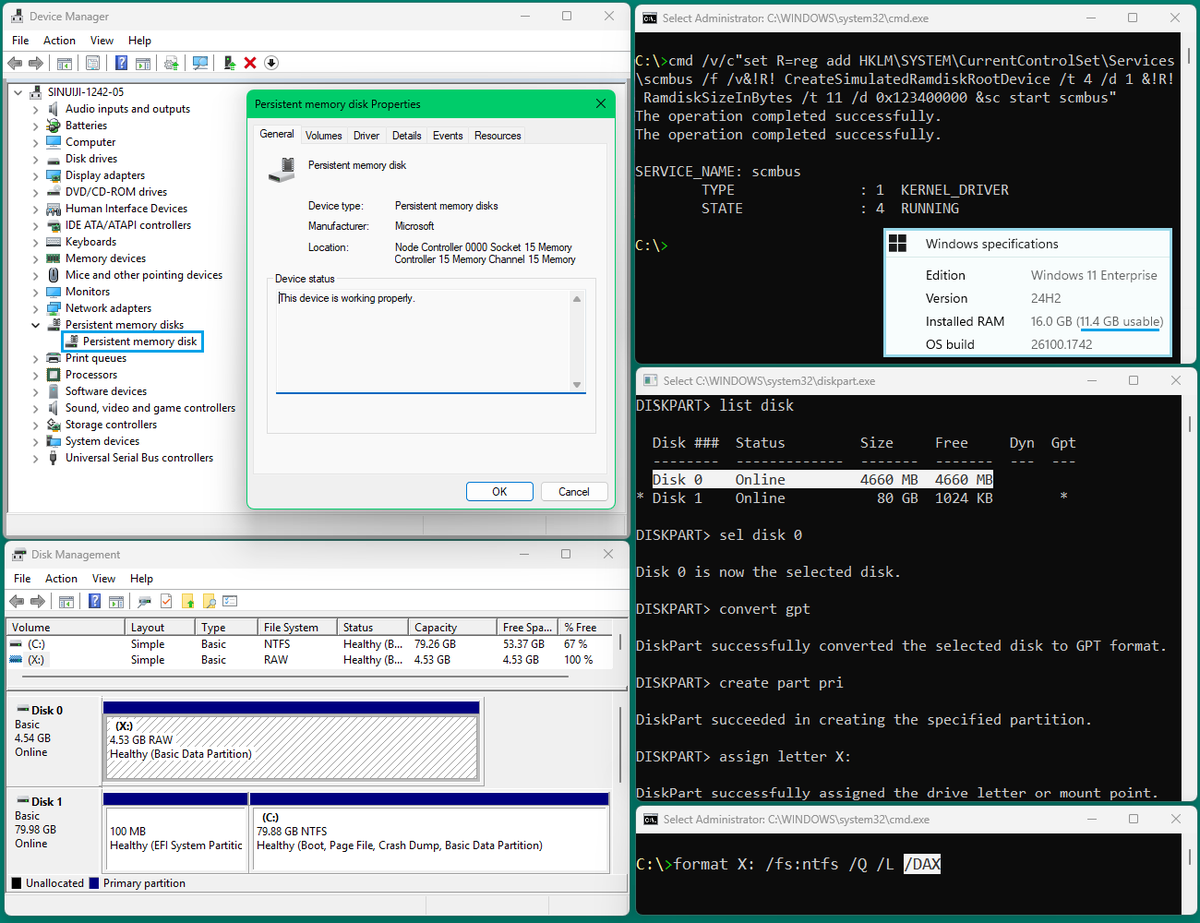This screenshot has width=1200, height=923.
Task: Open the Action menu in Disk Management
Action: pyautogui.click(x=61, y=578)
